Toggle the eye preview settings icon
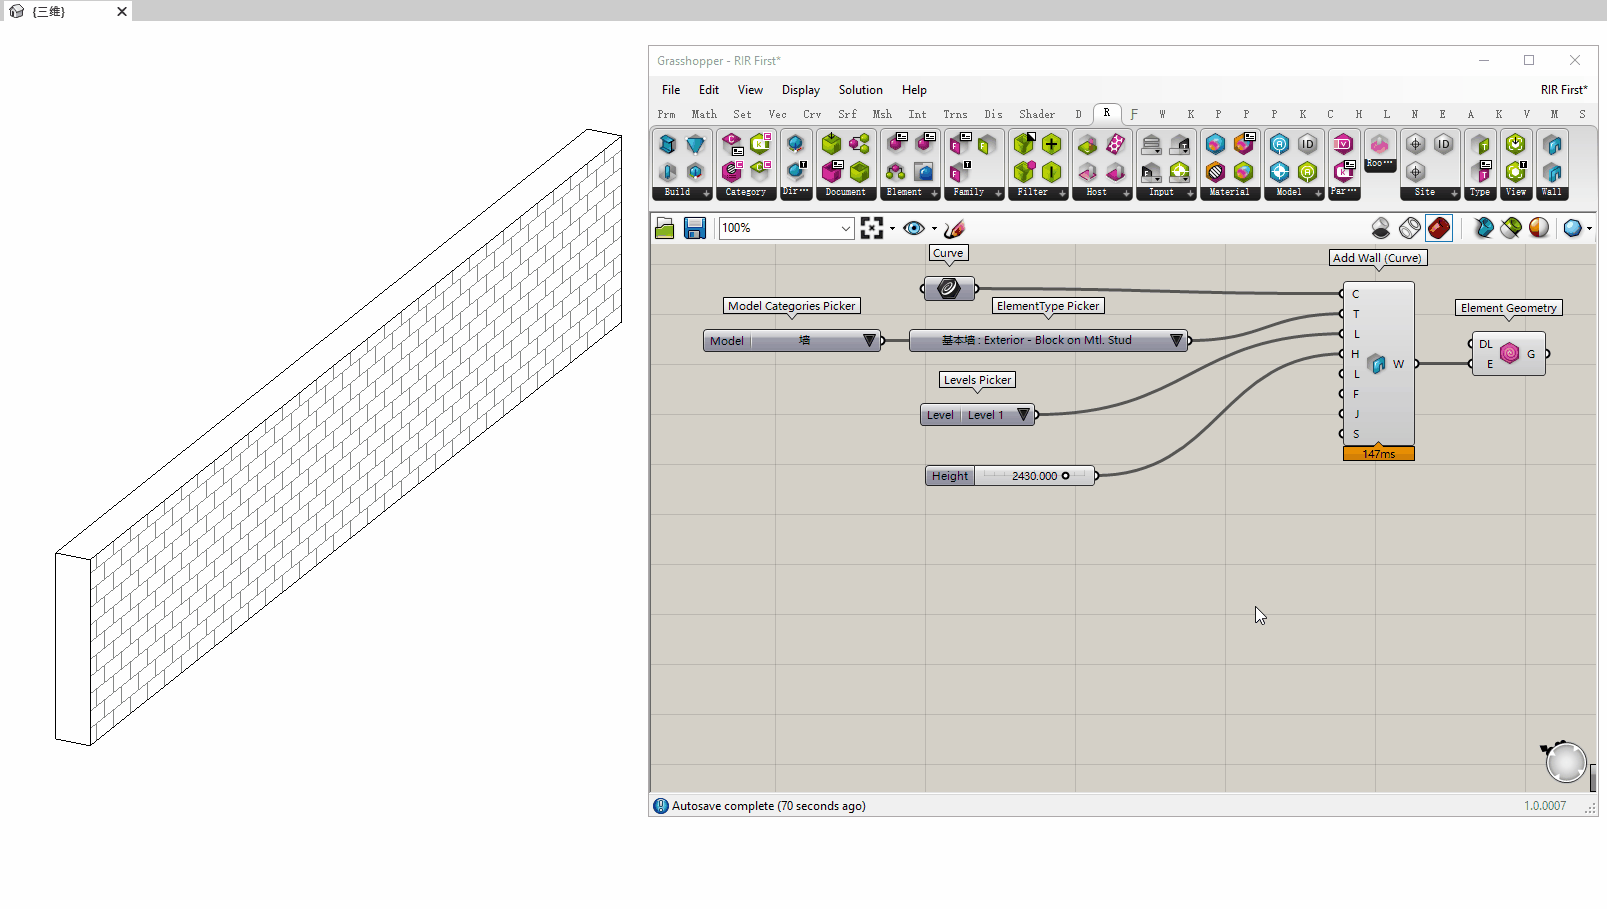Image resolution: width=1607 pixels, height=909 pixels. (x=913, y=228)
